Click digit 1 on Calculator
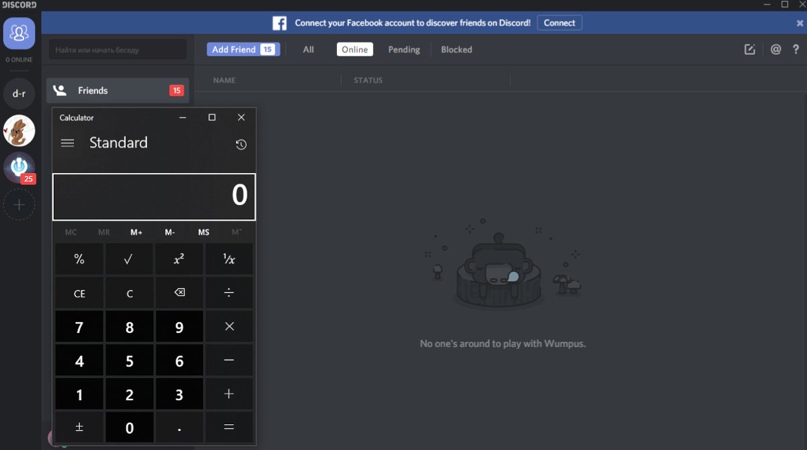The height and width of the screenshot is (450, 807). click(79, 394)
